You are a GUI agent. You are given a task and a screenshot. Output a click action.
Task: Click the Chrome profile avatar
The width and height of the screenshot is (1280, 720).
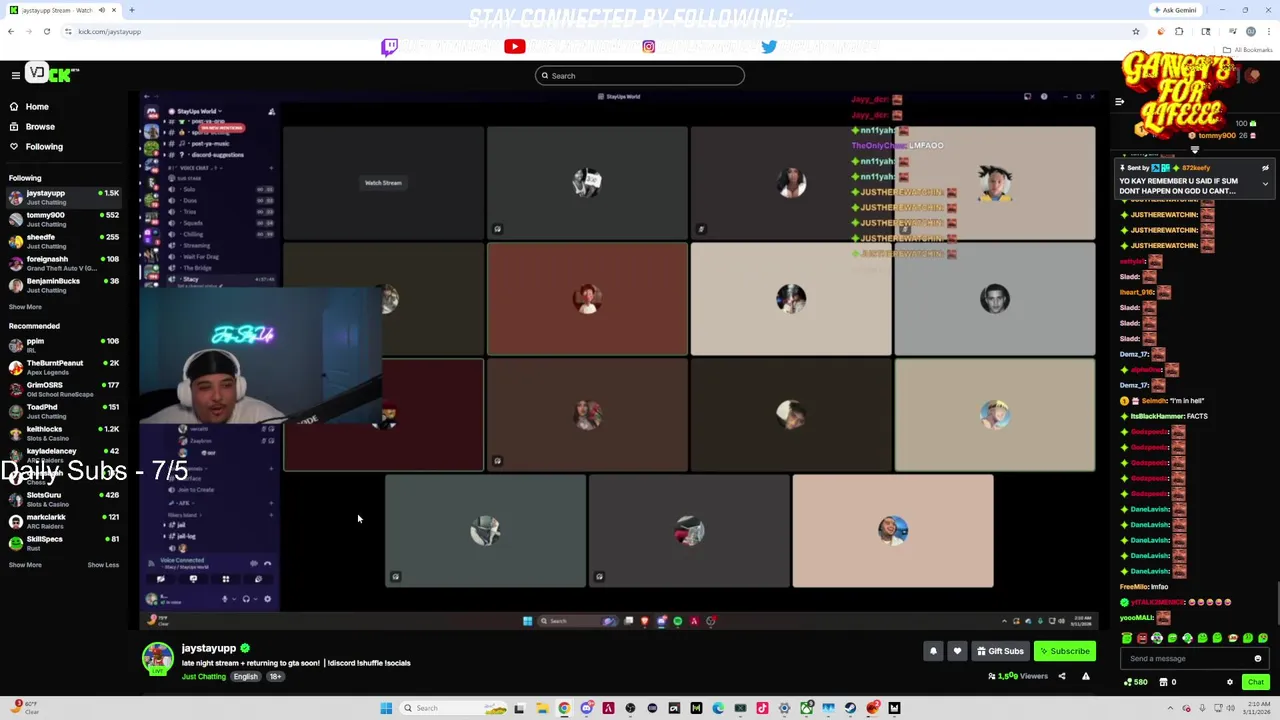click(1251, 31)
